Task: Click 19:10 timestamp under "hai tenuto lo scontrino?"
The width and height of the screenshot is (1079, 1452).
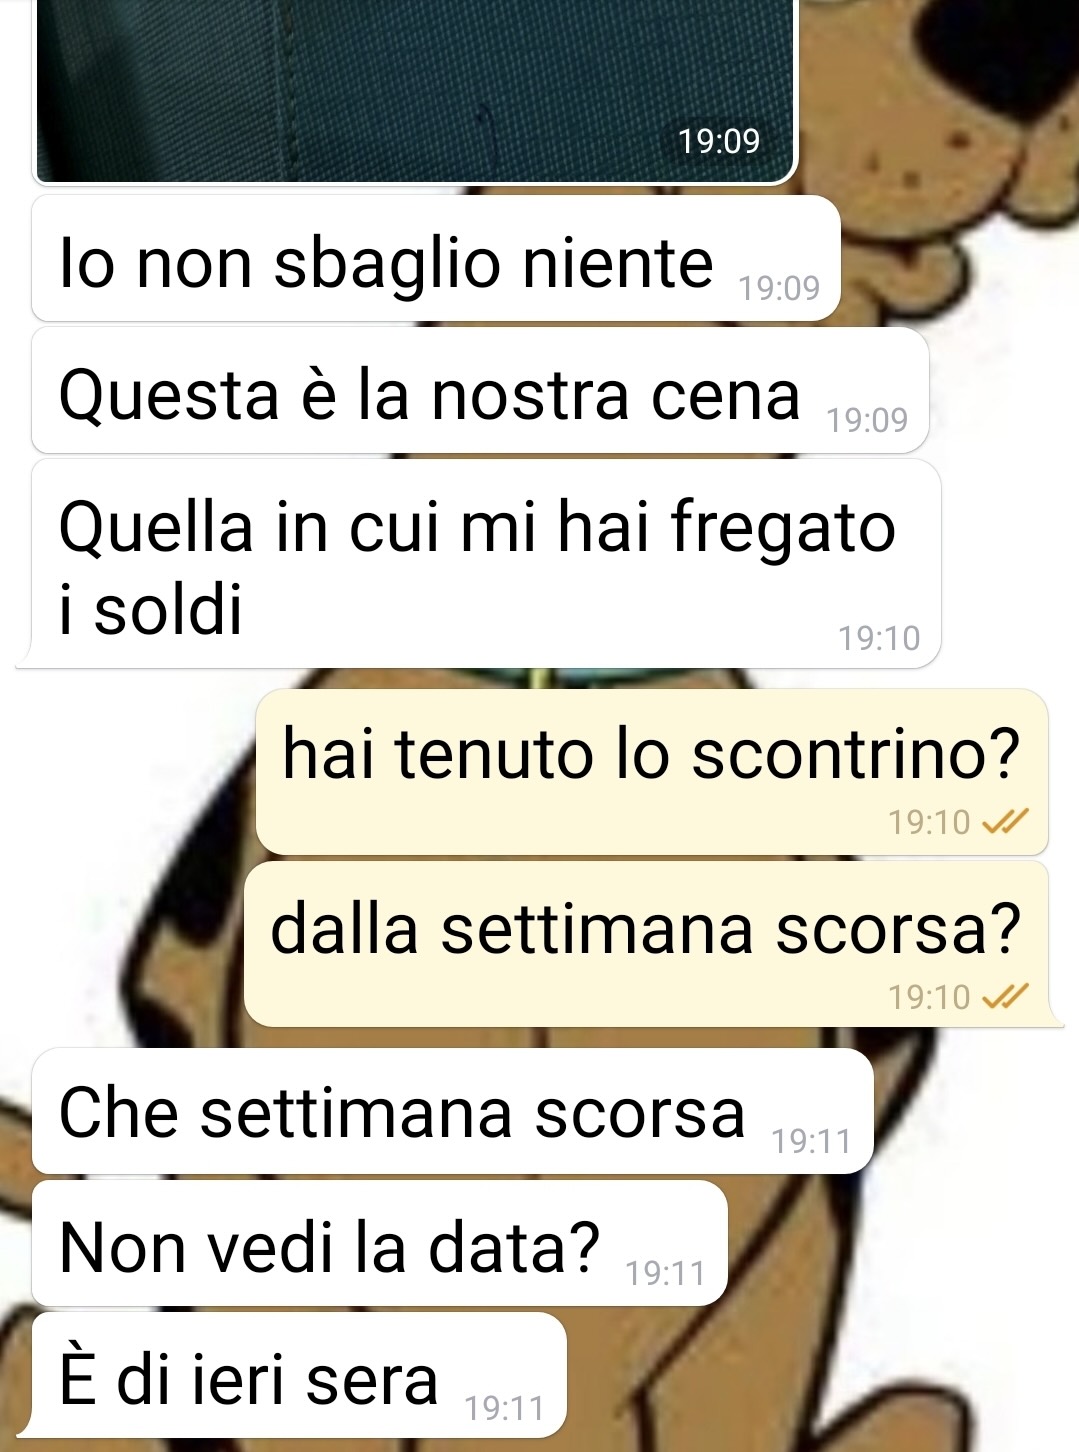Action: [929, 822]
